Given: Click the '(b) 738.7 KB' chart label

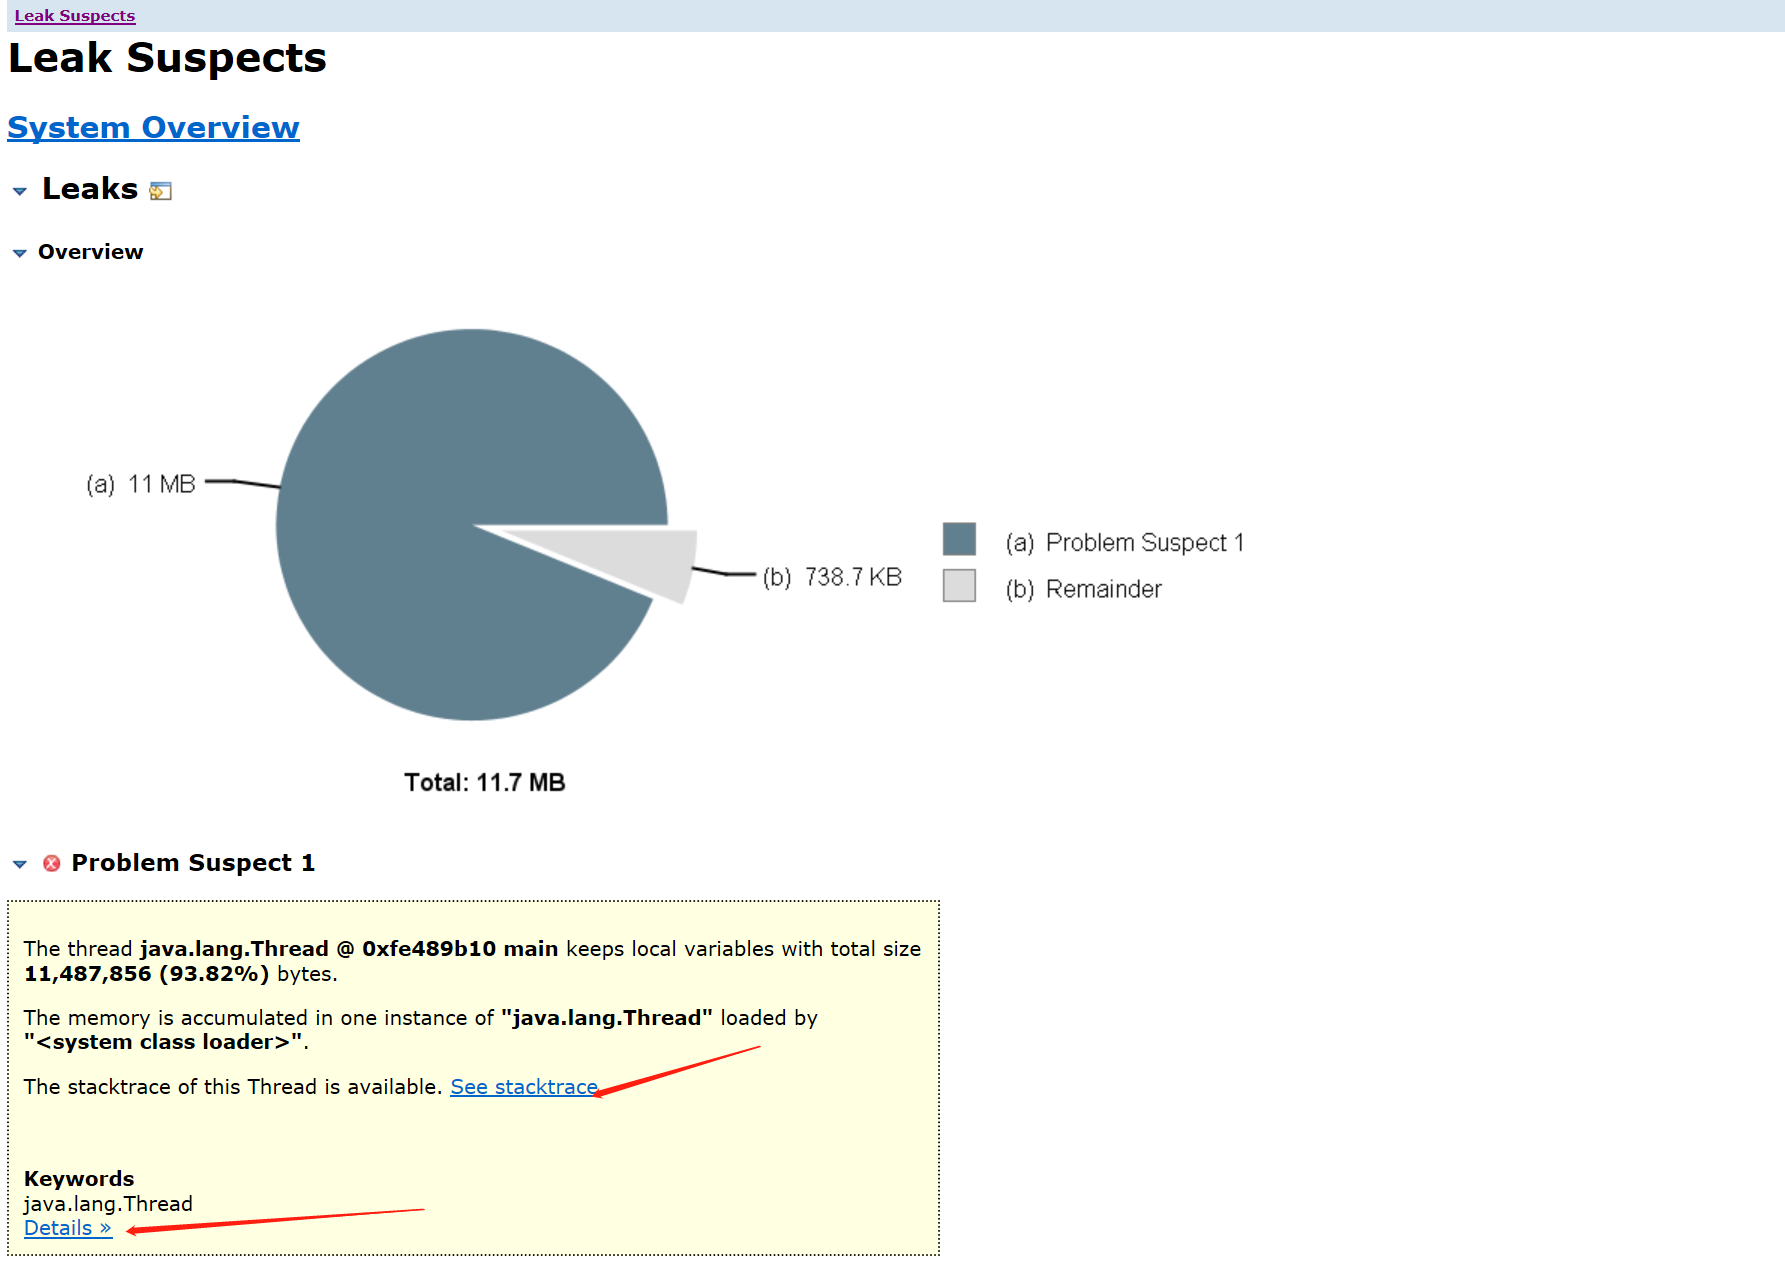Looking at the screenshot, I should (832, 577).
